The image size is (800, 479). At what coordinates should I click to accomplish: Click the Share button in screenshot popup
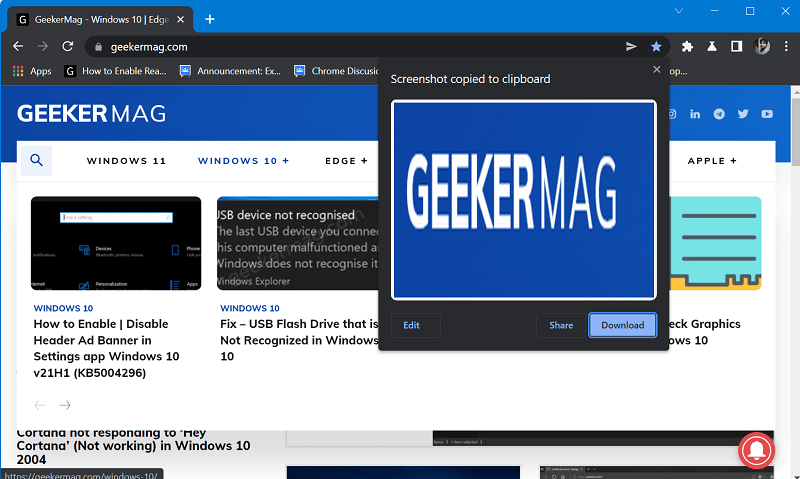coord(561,325)
